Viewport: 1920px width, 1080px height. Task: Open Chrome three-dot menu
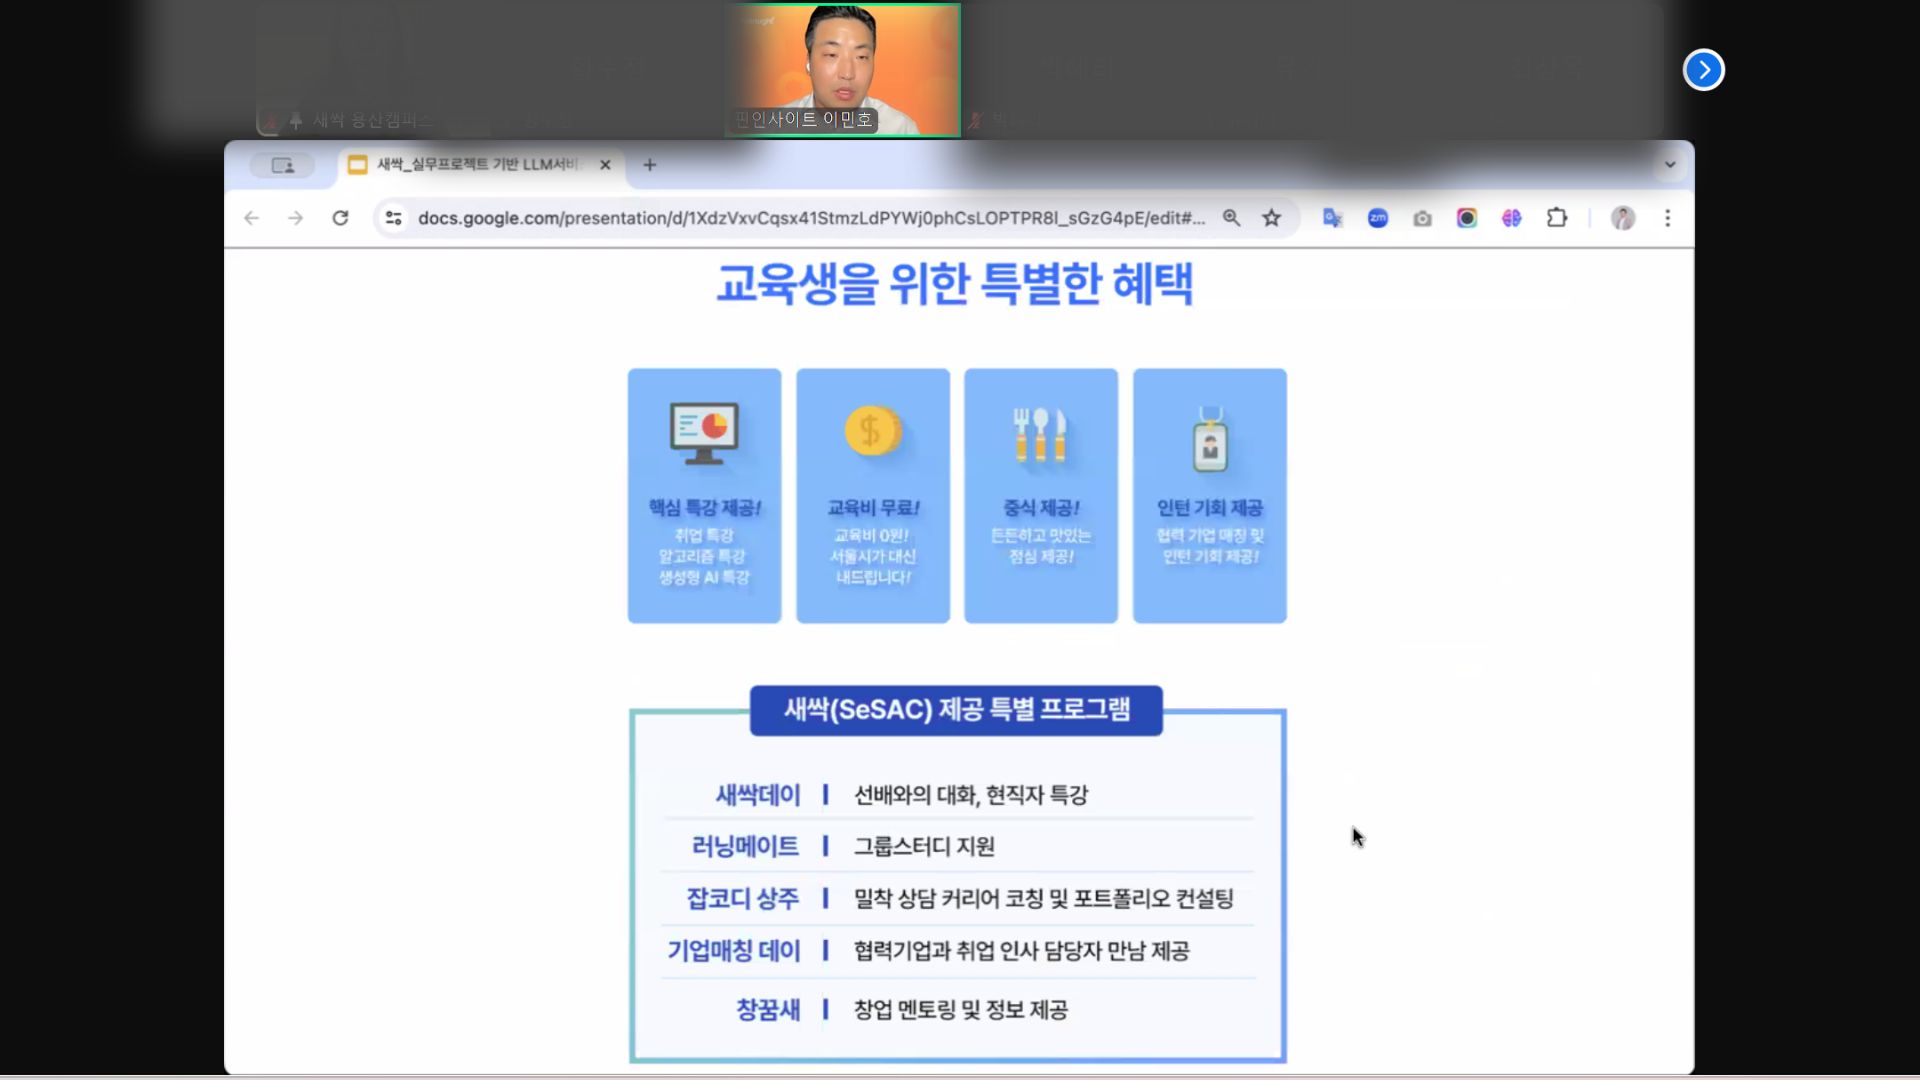click(x=1667, y=218)
